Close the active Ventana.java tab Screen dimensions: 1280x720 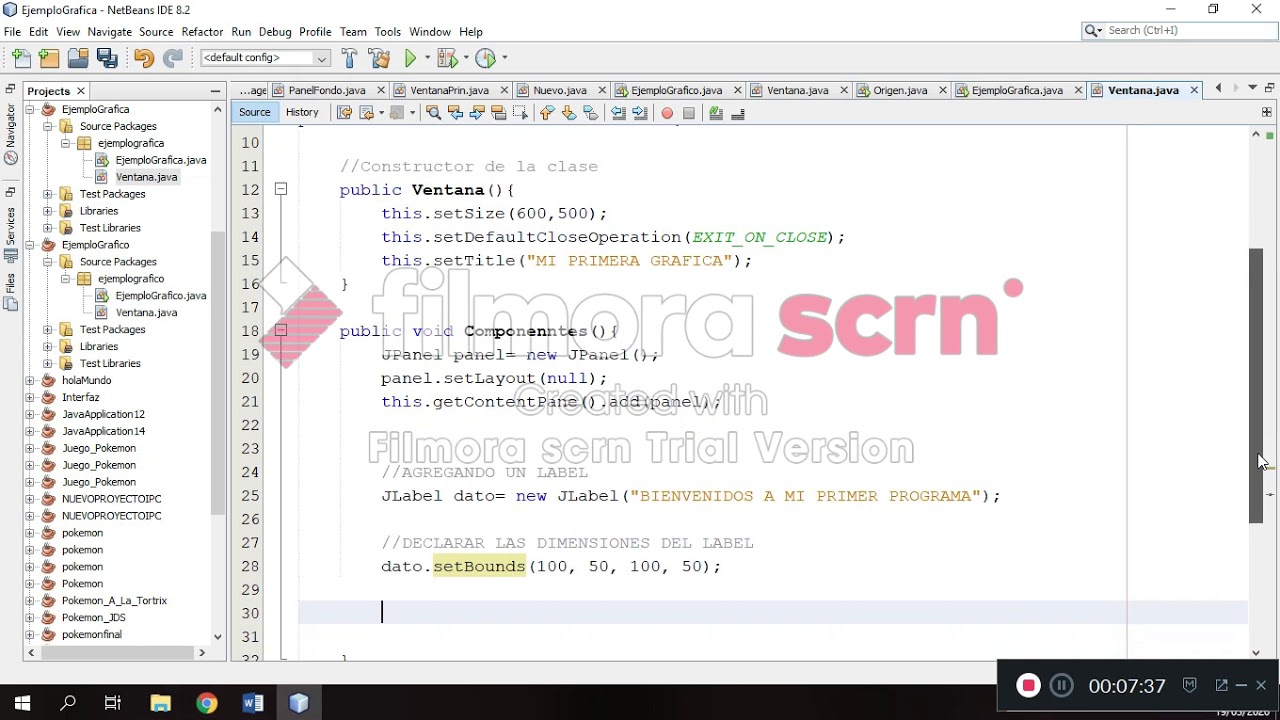pos(1194,90)
